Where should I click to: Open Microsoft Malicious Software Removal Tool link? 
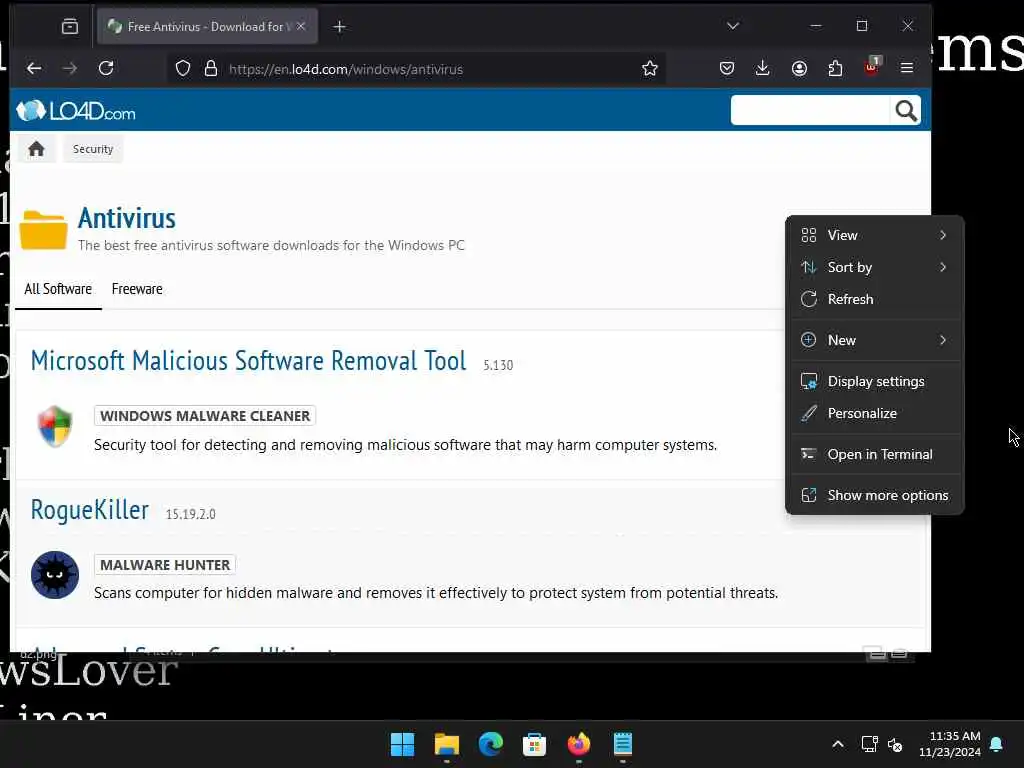(x=248, y=360)
